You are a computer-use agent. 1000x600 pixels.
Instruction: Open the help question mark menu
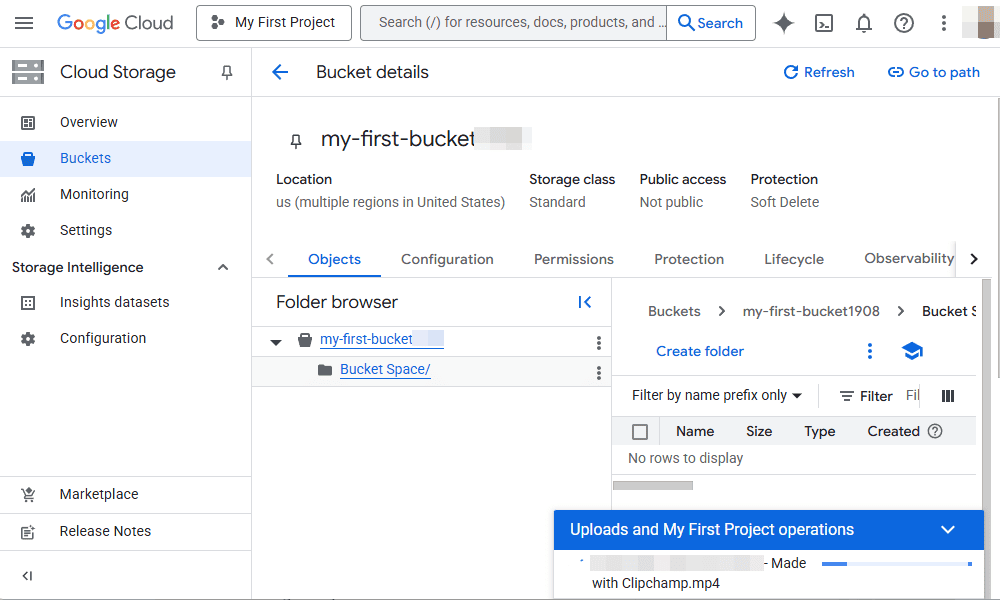[x=904, y=23]
